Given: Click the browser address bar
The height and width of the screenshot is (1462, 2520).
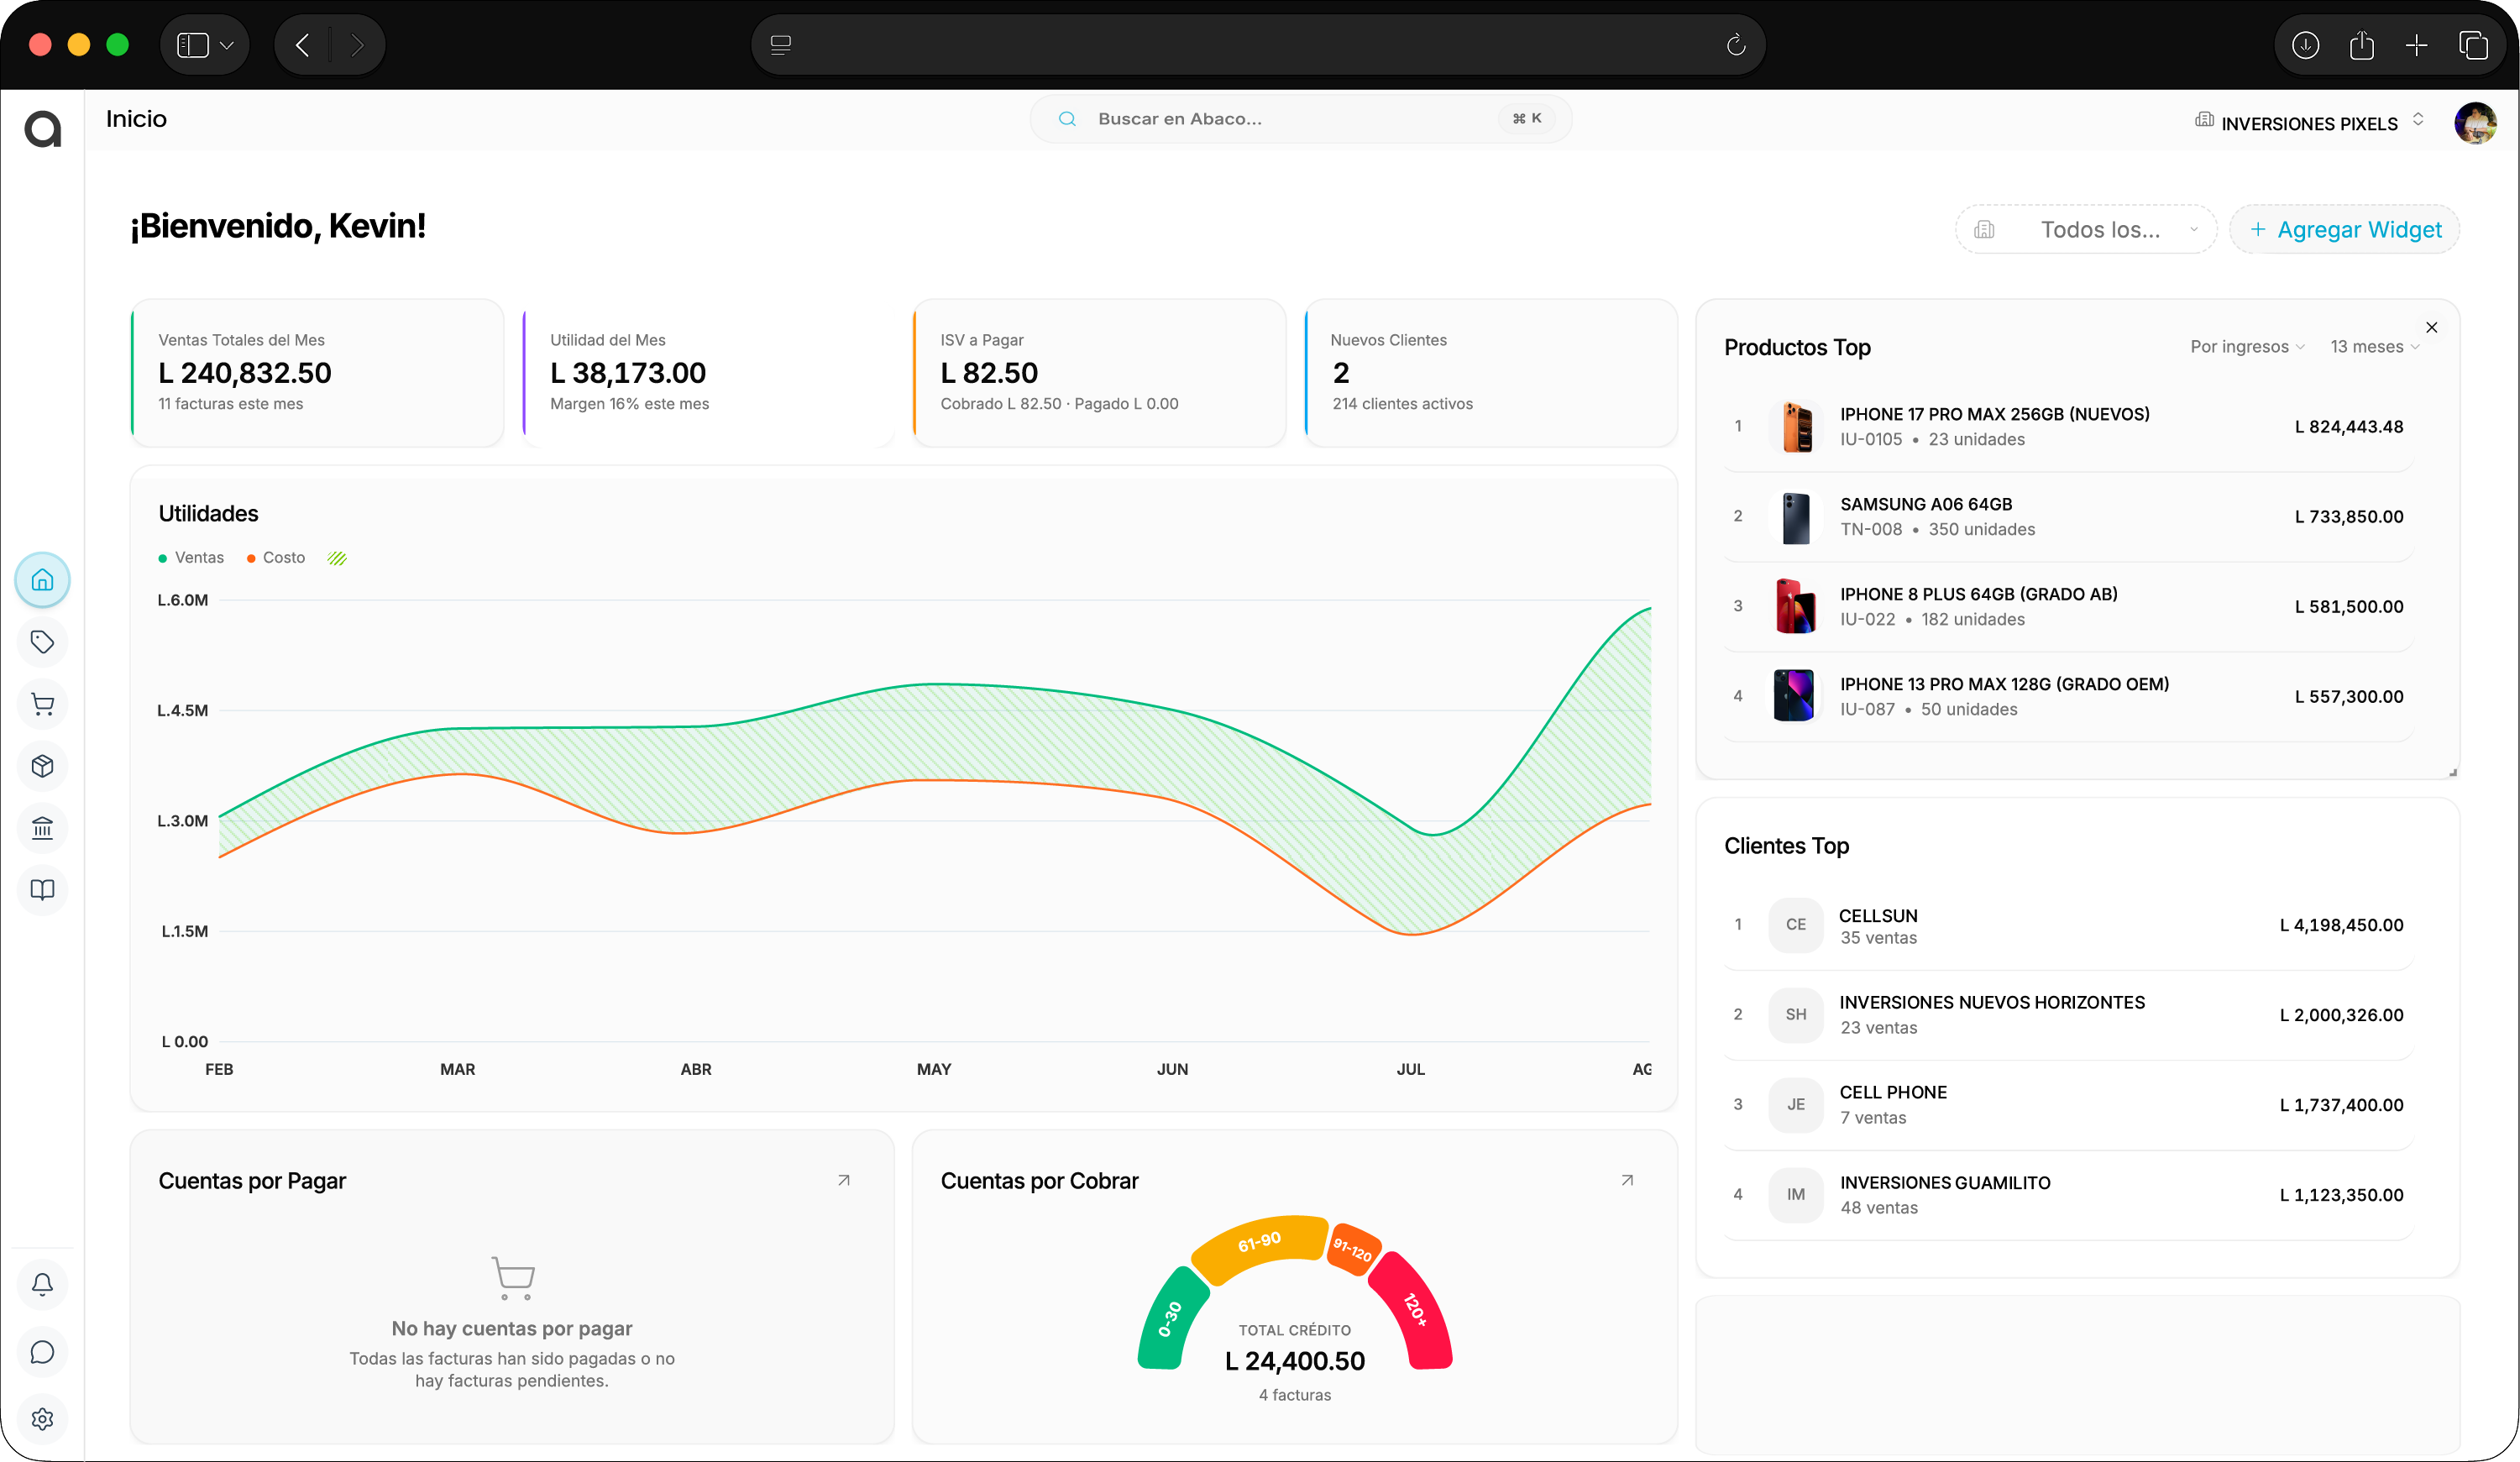Looking at the screenshot, I should click(x=1258, y=44).
